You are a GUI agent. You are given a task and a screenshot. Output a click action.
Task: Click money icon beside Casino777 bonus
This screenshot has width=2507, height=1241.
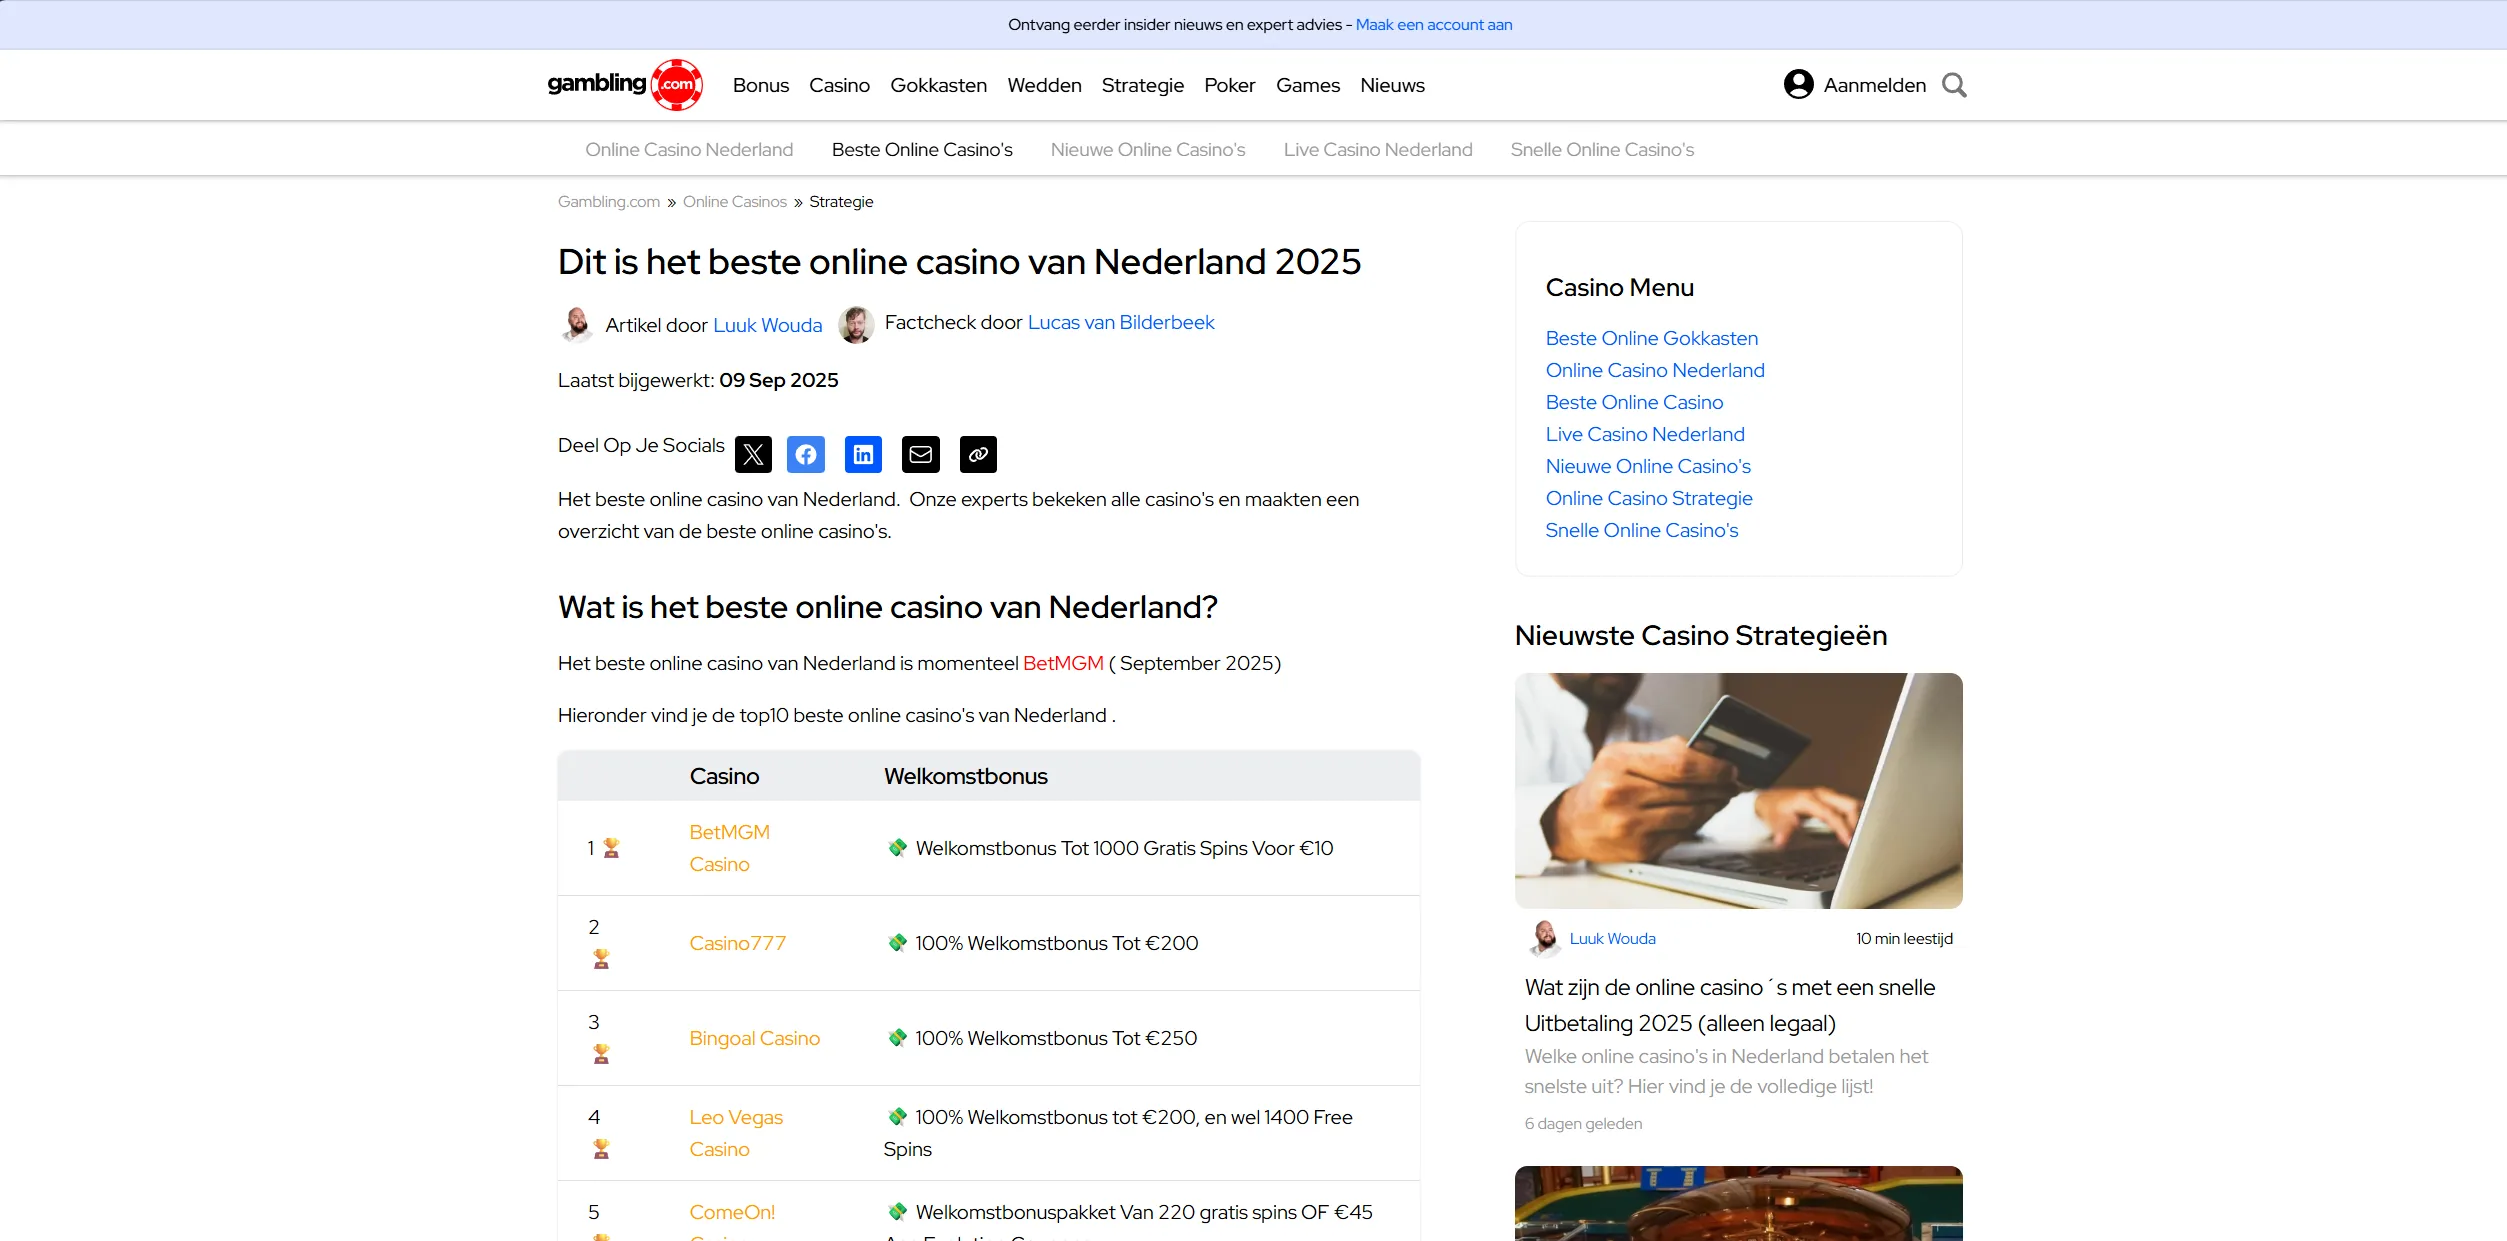[x=897, y=943]
